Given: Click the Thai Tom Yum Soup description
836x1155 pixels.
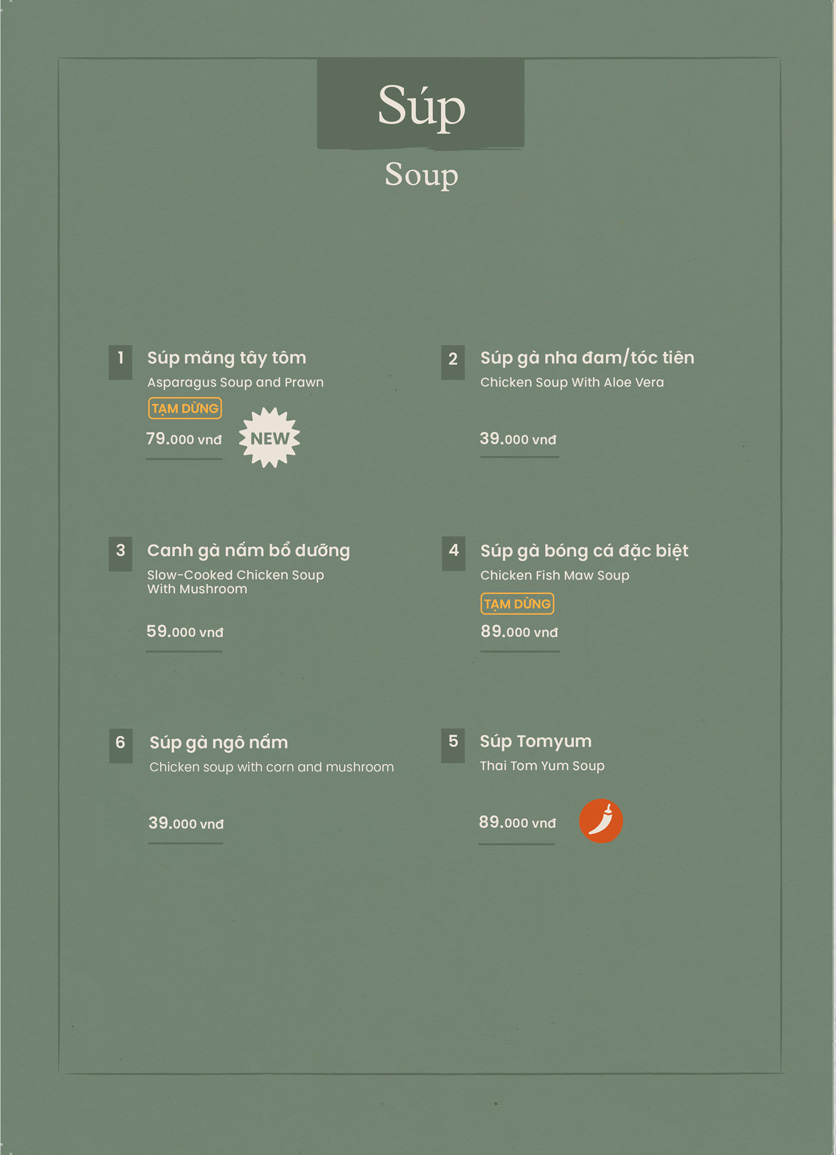Looking at the screenshot, I should 542,766.
